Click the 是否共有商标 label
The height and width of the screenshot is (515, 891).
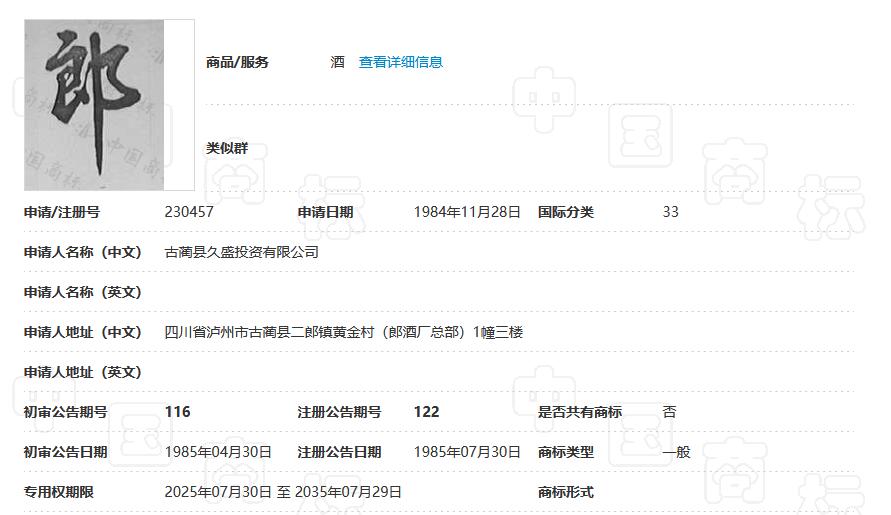point(580,412)
